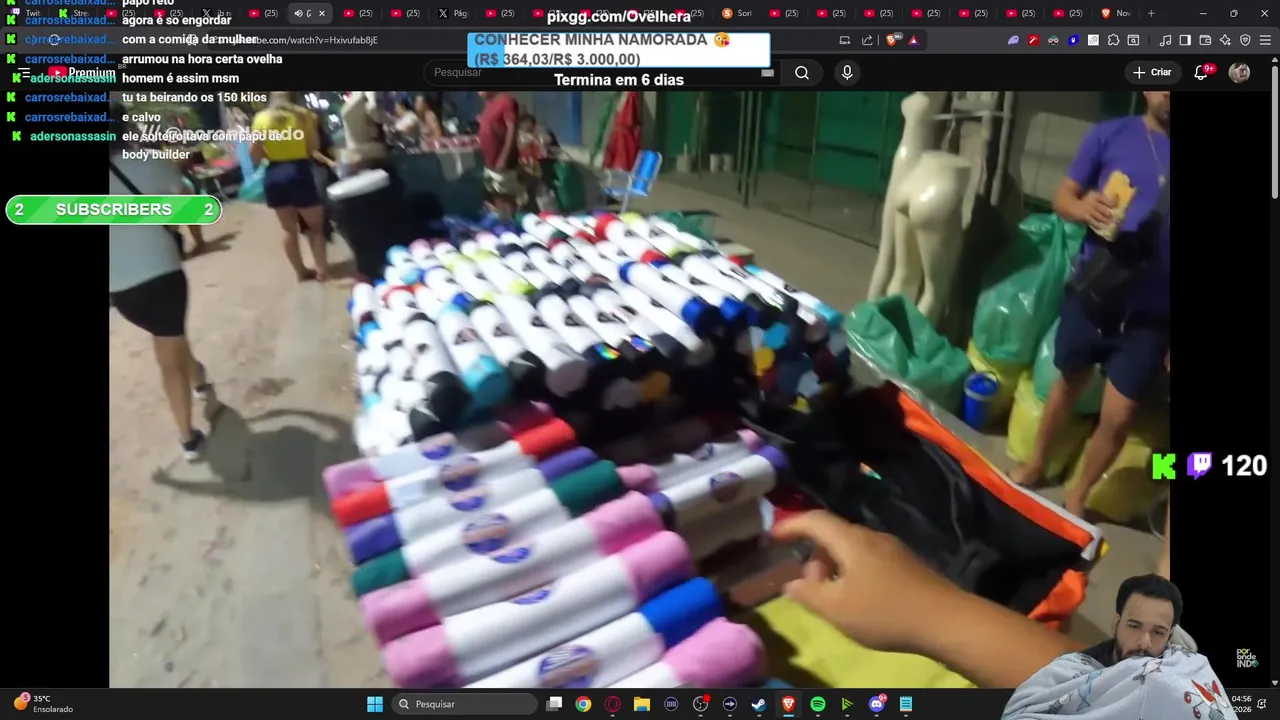Screen dimensions: 1280x720
Task: Click the blue mouse extension icon
Action: tap(1073, 40)
